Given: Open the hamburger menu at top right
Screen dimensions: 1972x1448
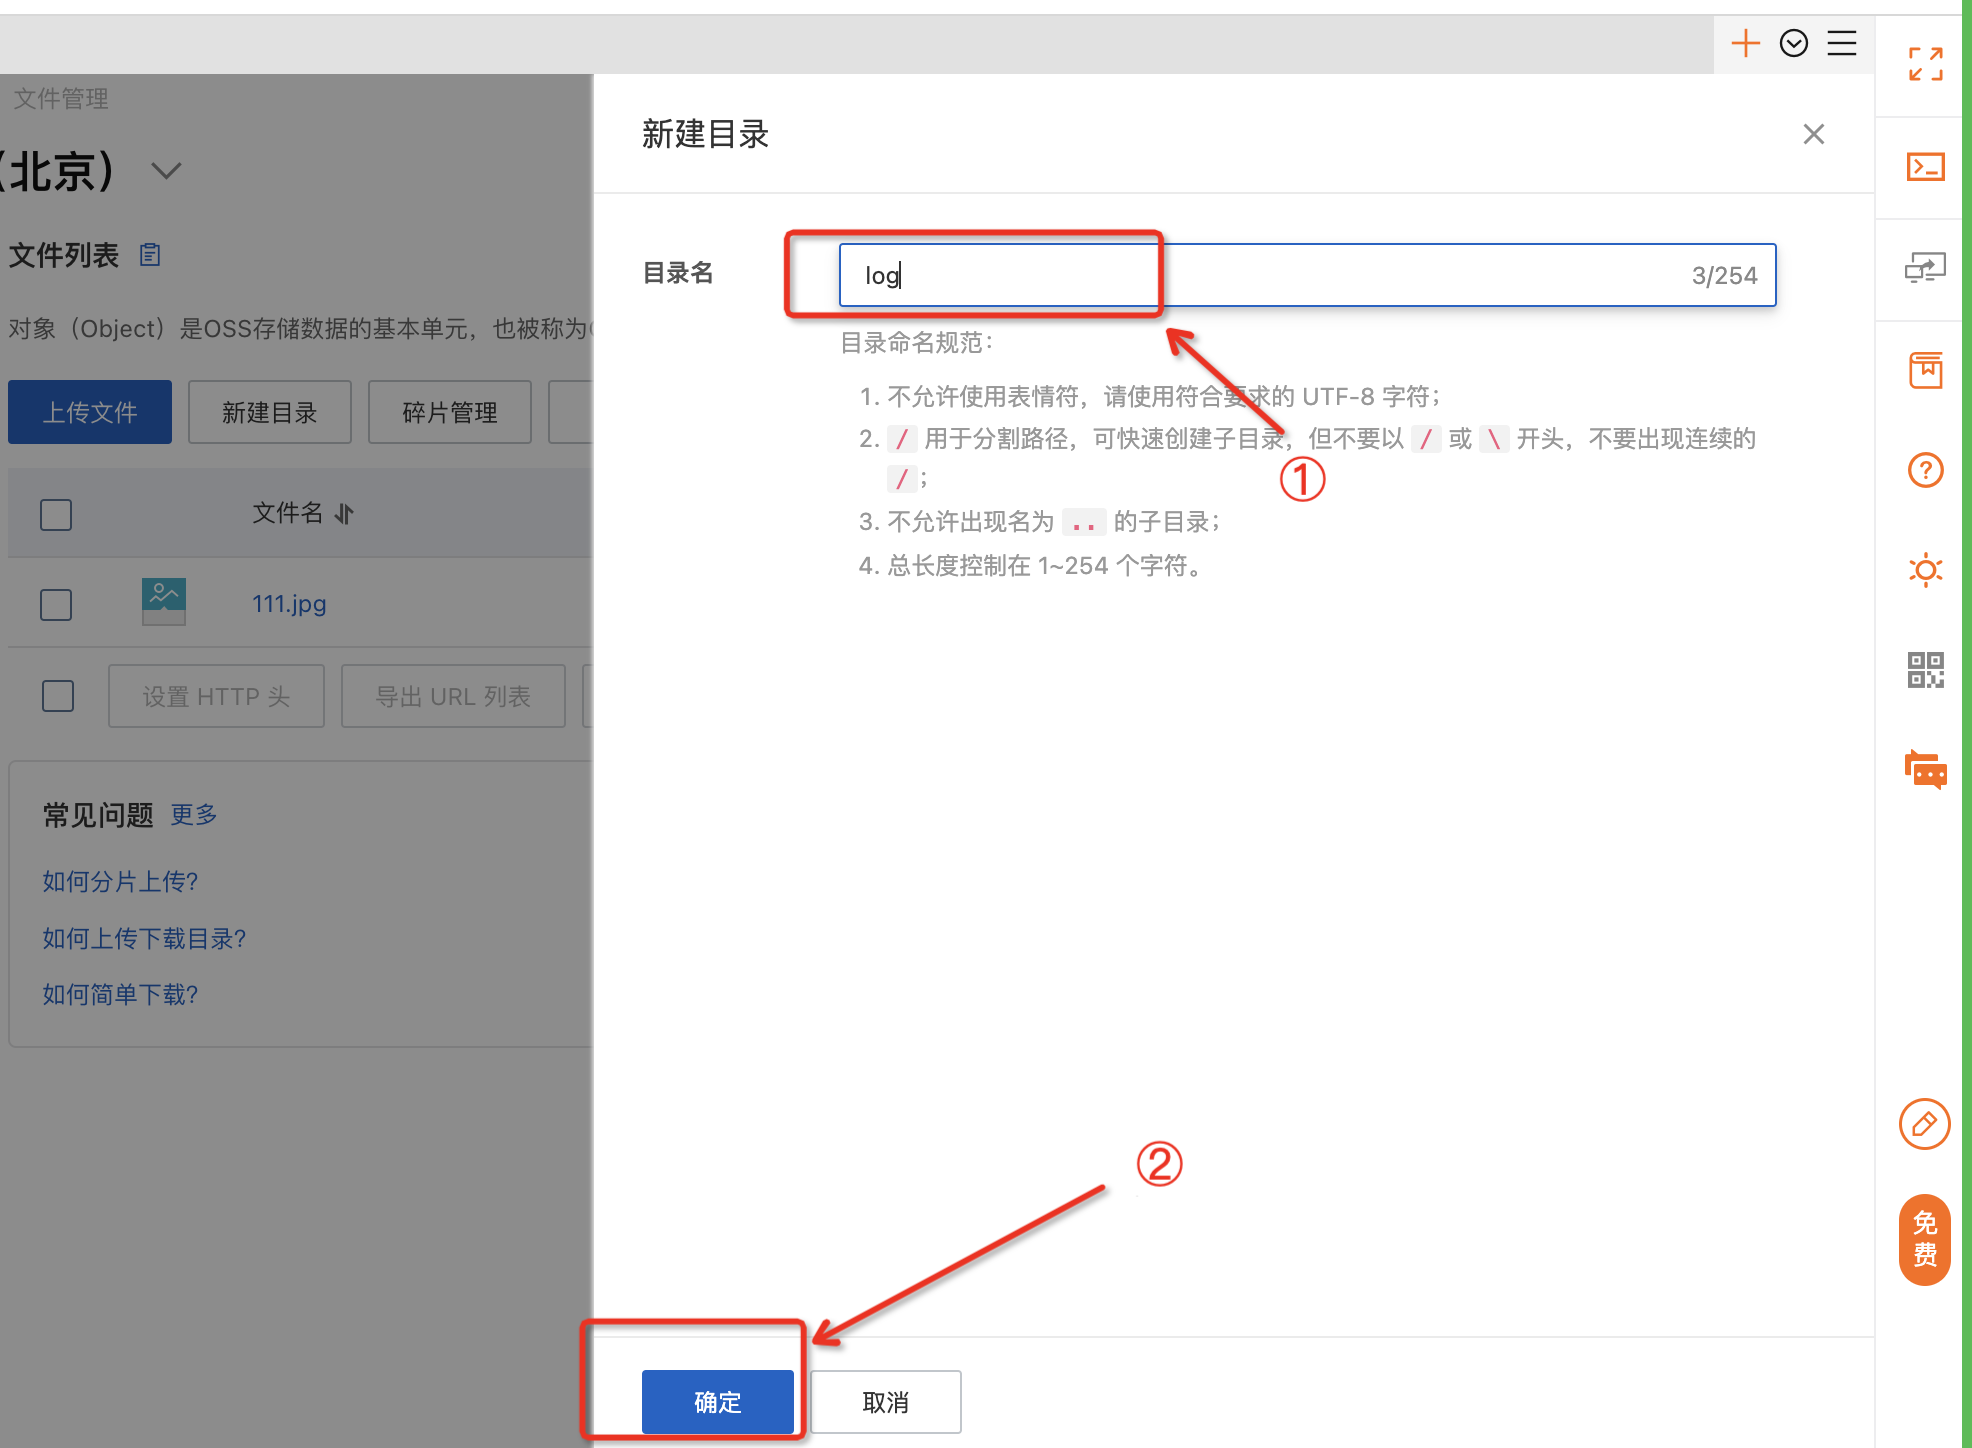Looking at the screenshot, I should point(1842,43).
